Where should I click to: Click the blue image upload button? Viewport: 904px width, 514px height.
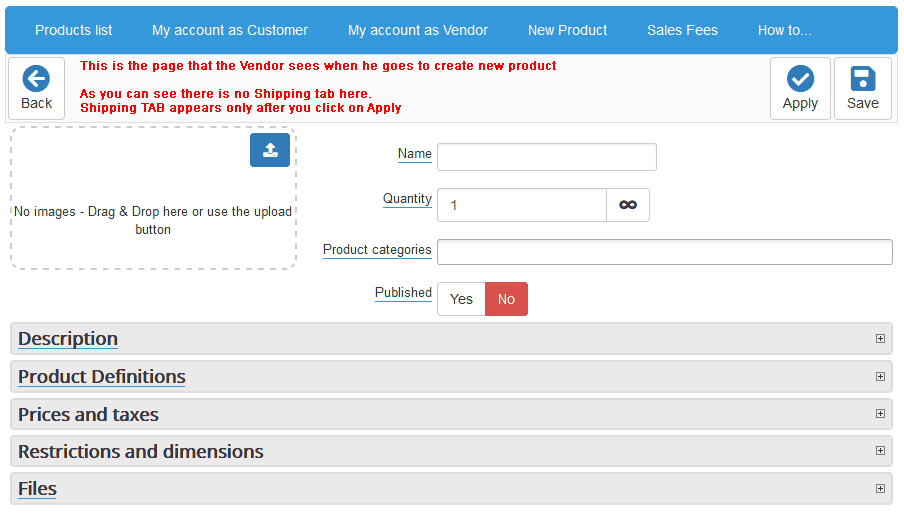point(270,150)
